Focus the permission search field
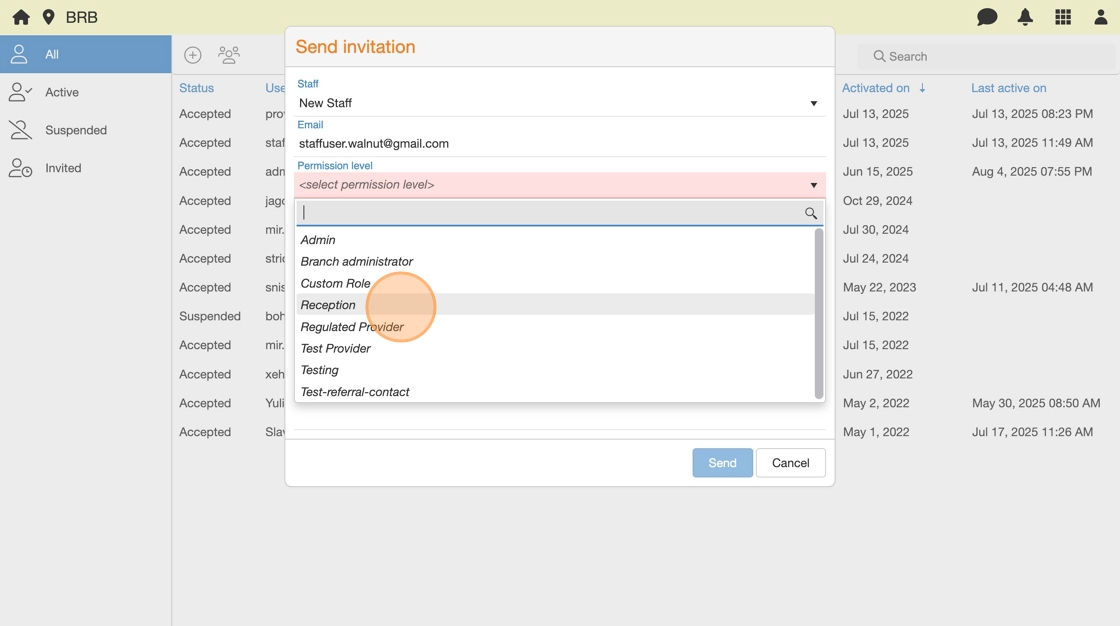Screen dimensions: 1120x626 point(550,213)
